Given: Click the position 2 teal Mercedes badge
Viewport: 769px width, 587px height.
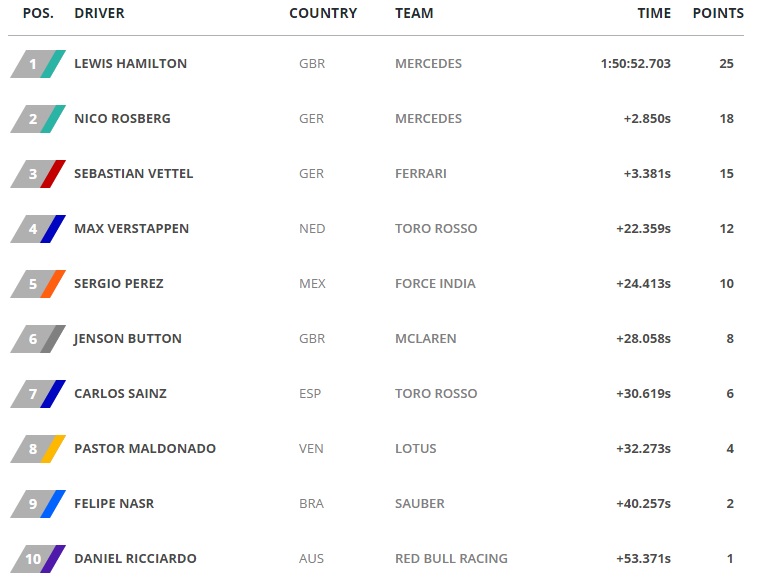Looking at the screenshot, I should pyautogui.click(x=38, y=119).
